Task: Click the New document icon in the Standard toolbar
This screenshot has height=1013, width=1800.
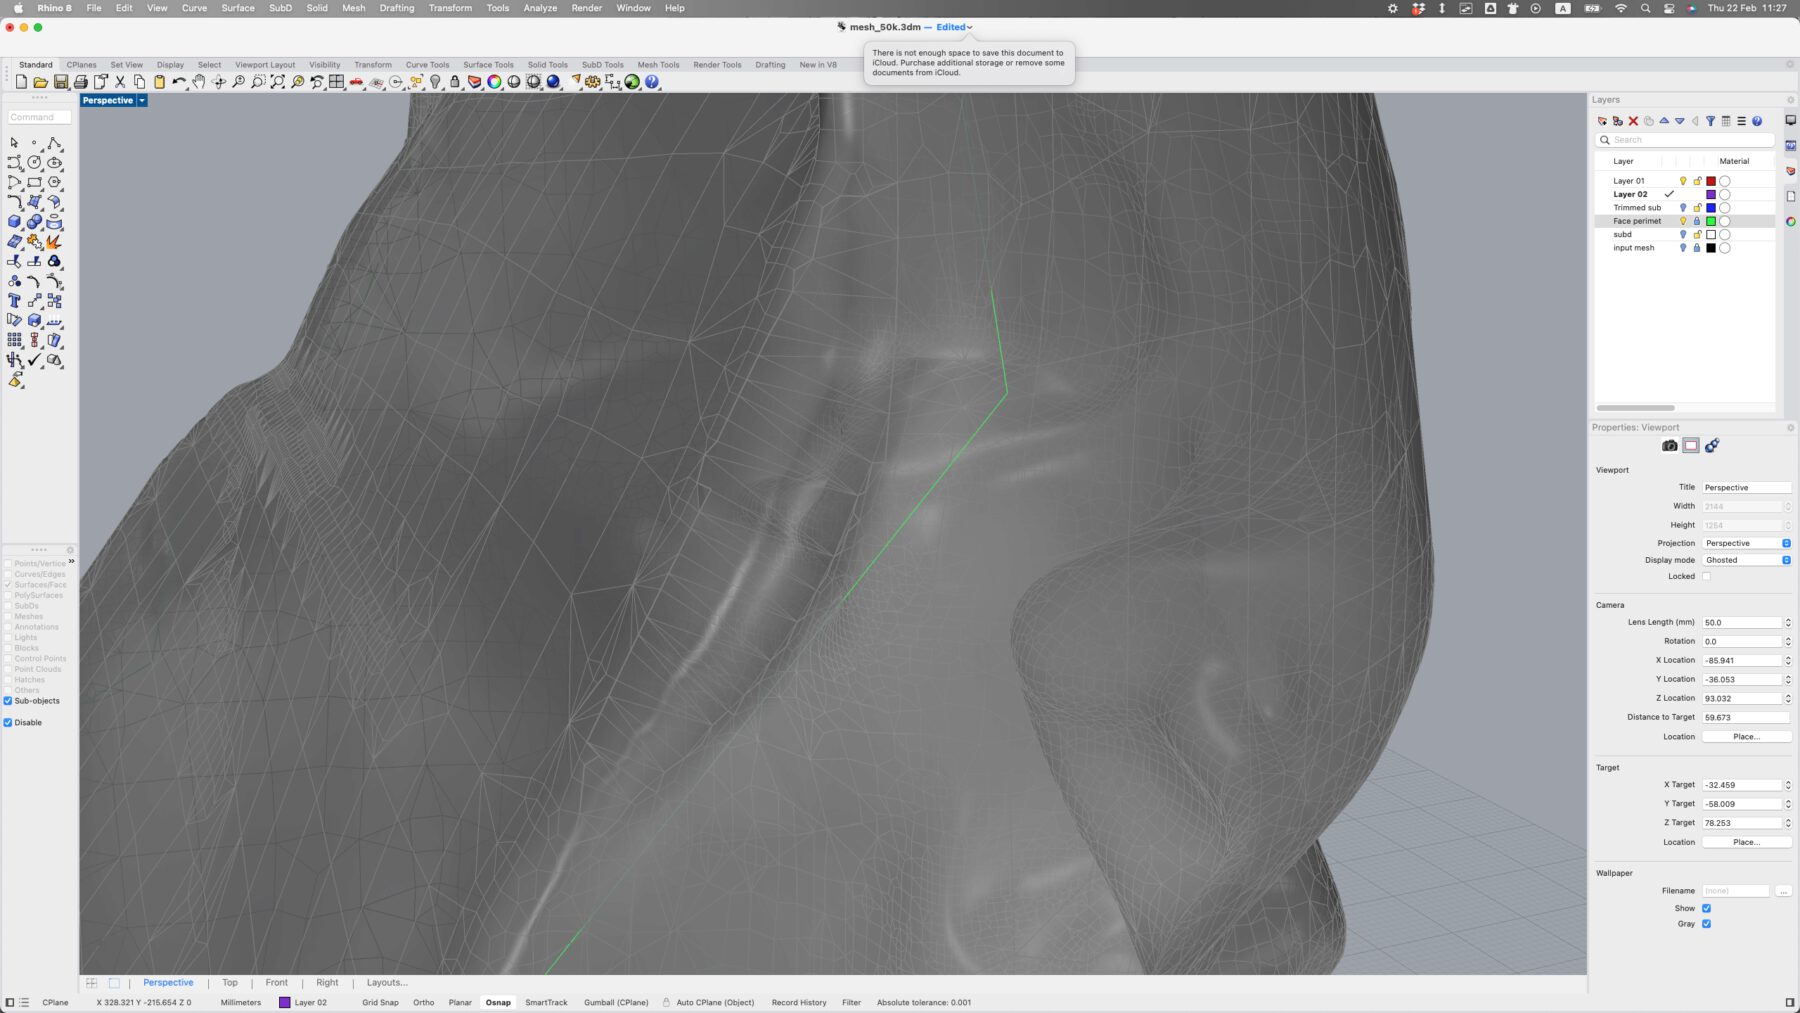Action: [21, 82]
